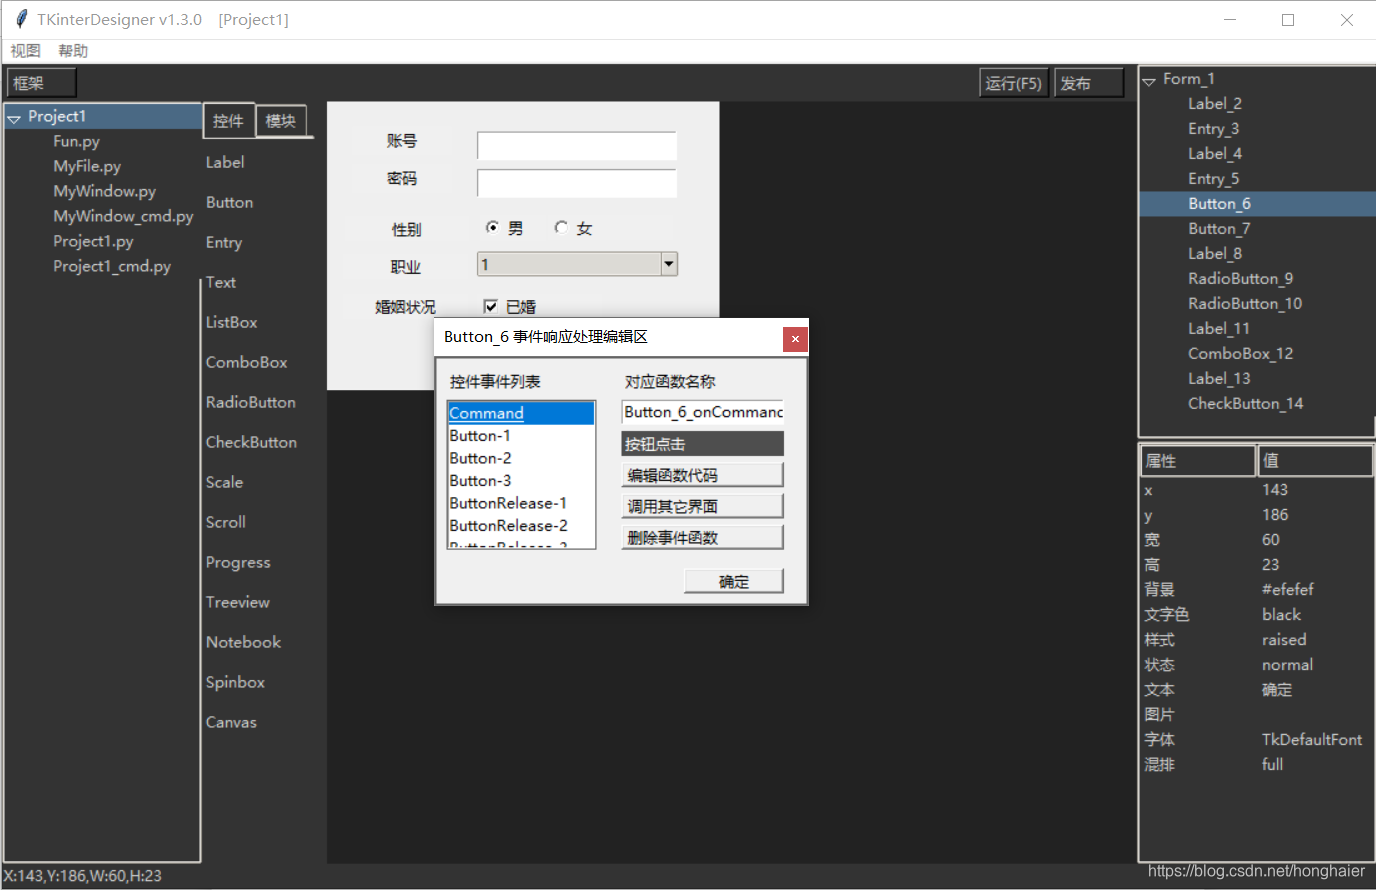
Task: Click the 删除事件函数 button
Action: click(702, 537)
